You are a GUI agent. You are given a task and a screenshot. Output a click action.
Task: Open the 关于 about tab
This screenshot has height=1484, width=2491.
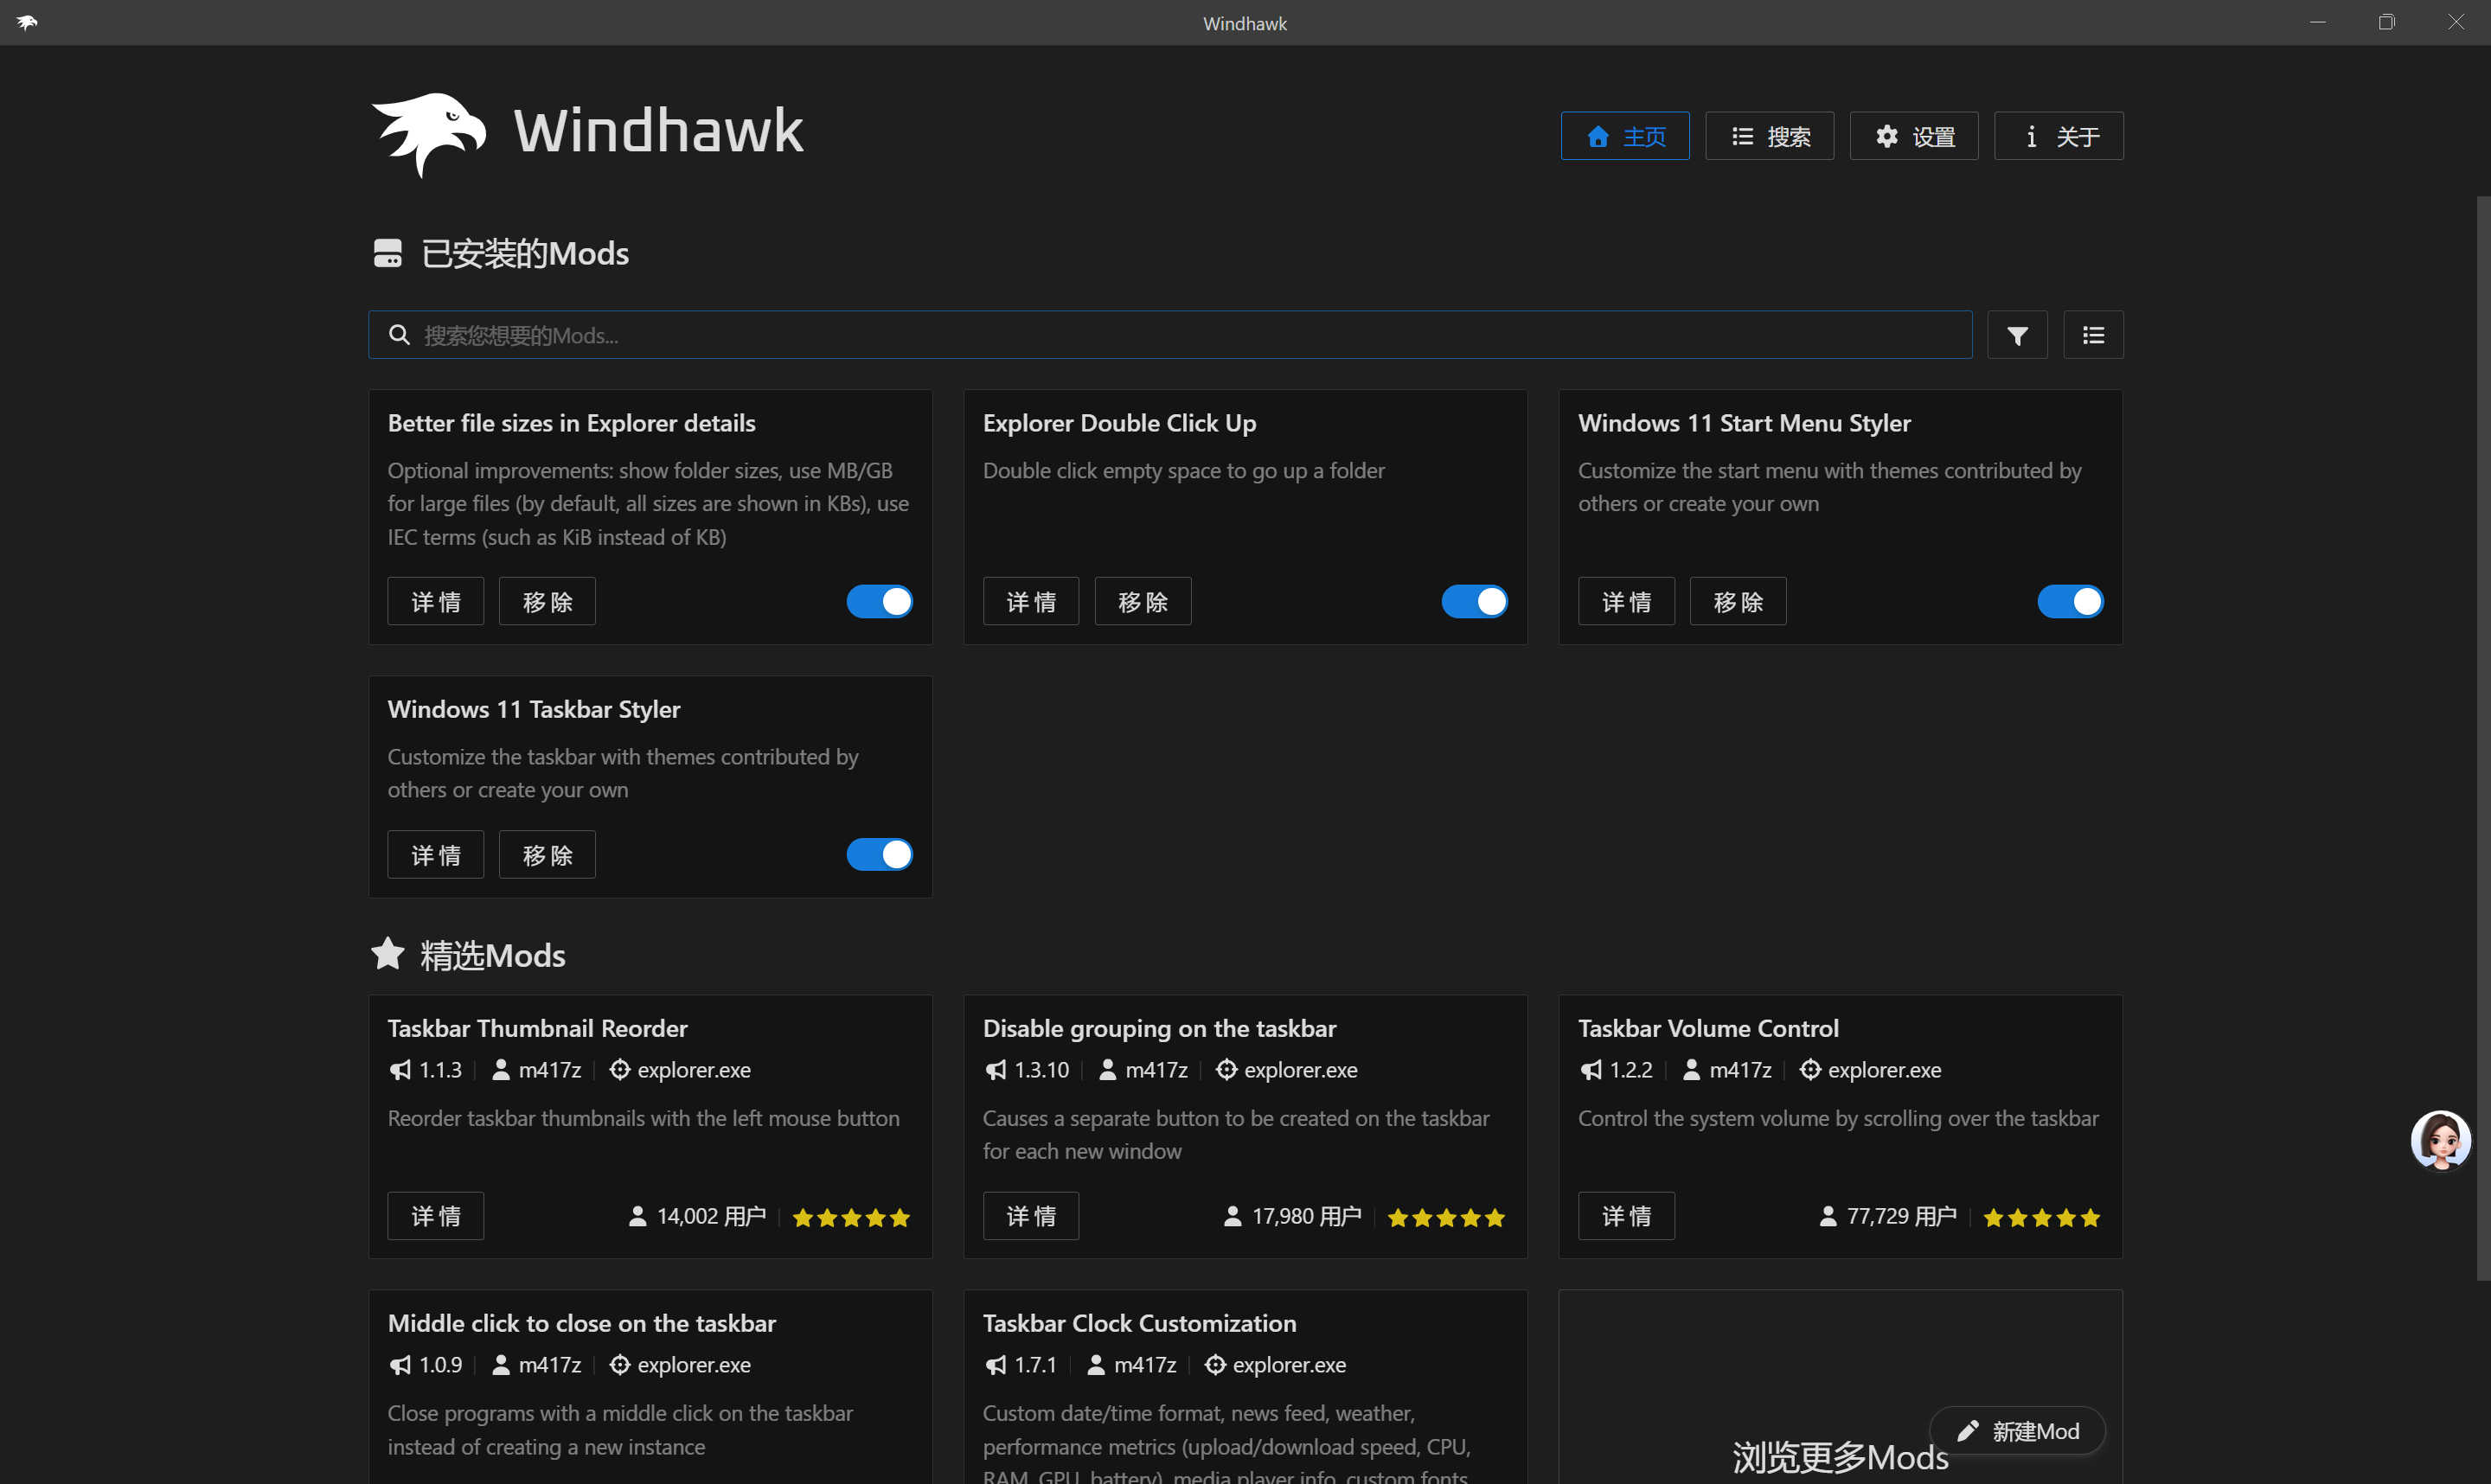pos(2058,136)
